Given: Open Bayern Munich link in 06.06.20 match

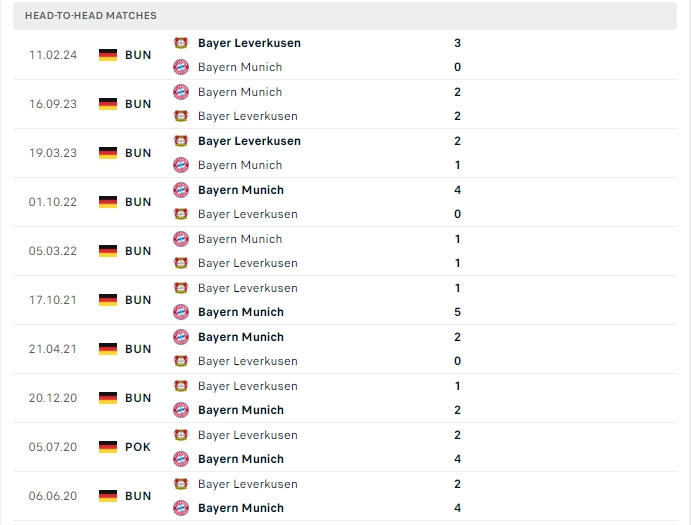Looking at the screenshot, I should click(241, 508).
